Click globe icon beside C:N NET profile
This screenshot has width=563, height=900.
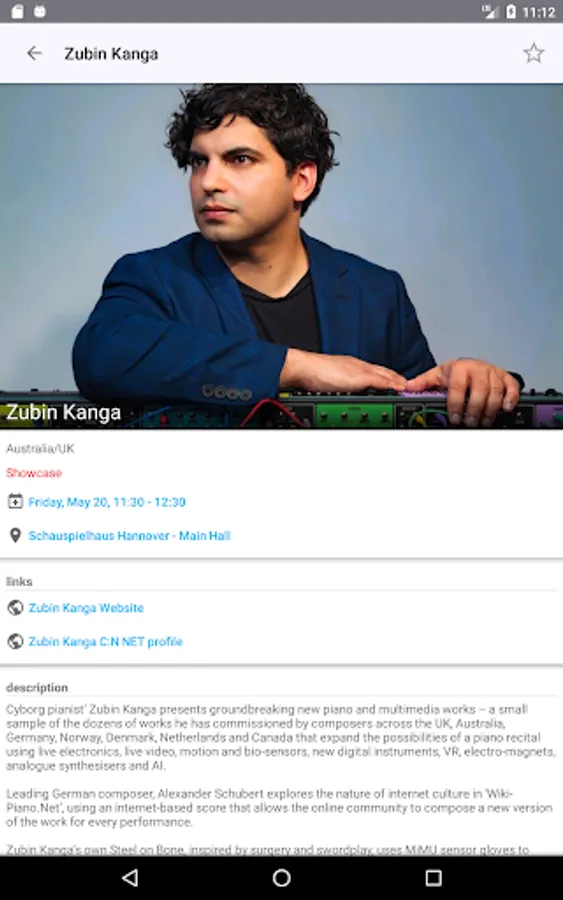click(15, 641)
